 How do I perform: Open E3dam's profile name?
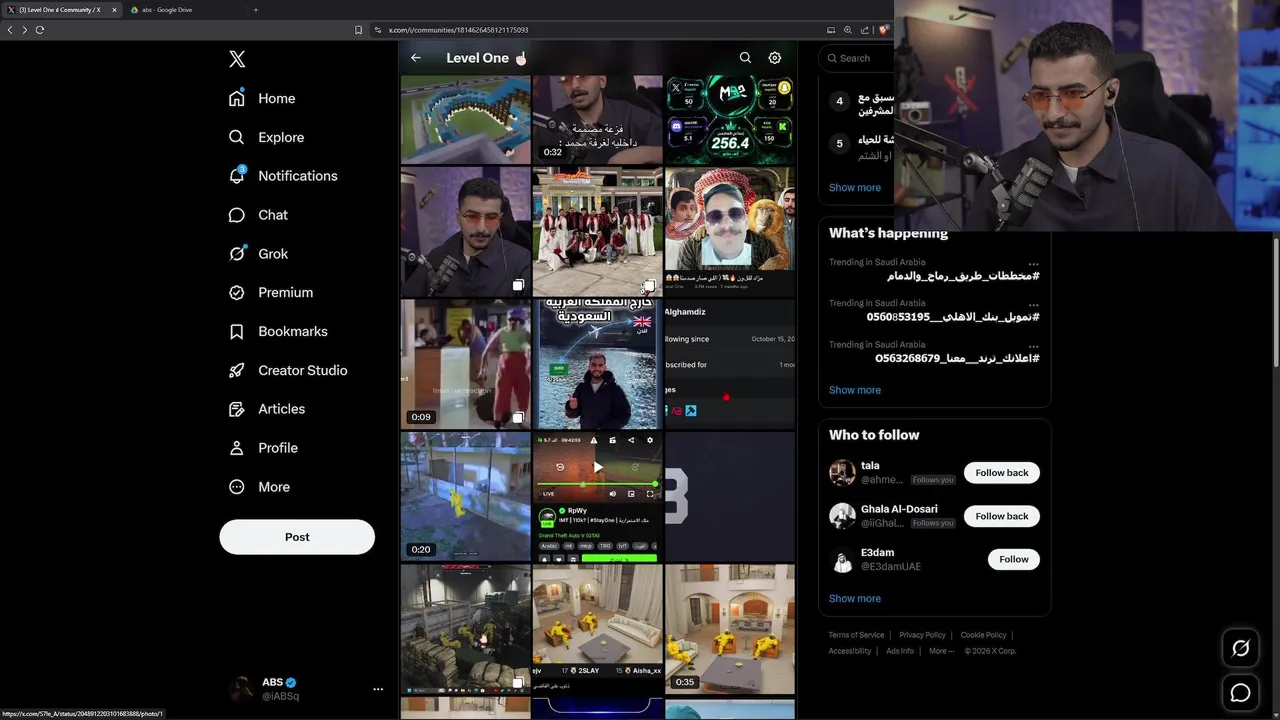[x=877, y=553]
